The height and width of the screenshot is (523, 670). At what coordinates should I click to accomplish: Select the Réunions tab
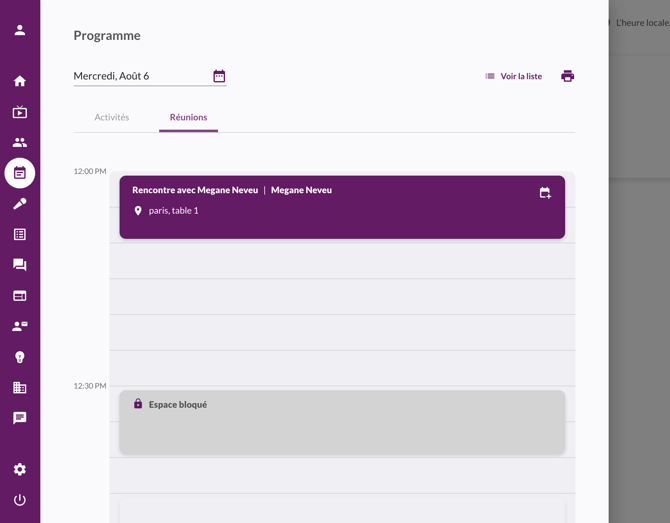pos(188,117)
